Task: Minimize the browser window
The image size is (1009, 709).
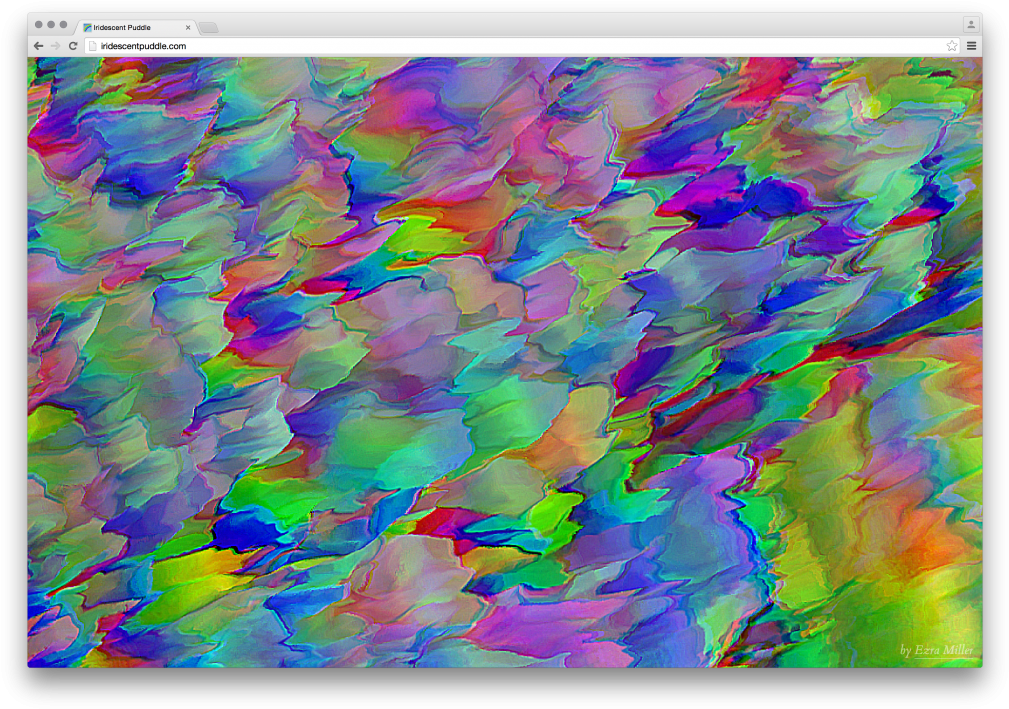Action: pos(51,25)
